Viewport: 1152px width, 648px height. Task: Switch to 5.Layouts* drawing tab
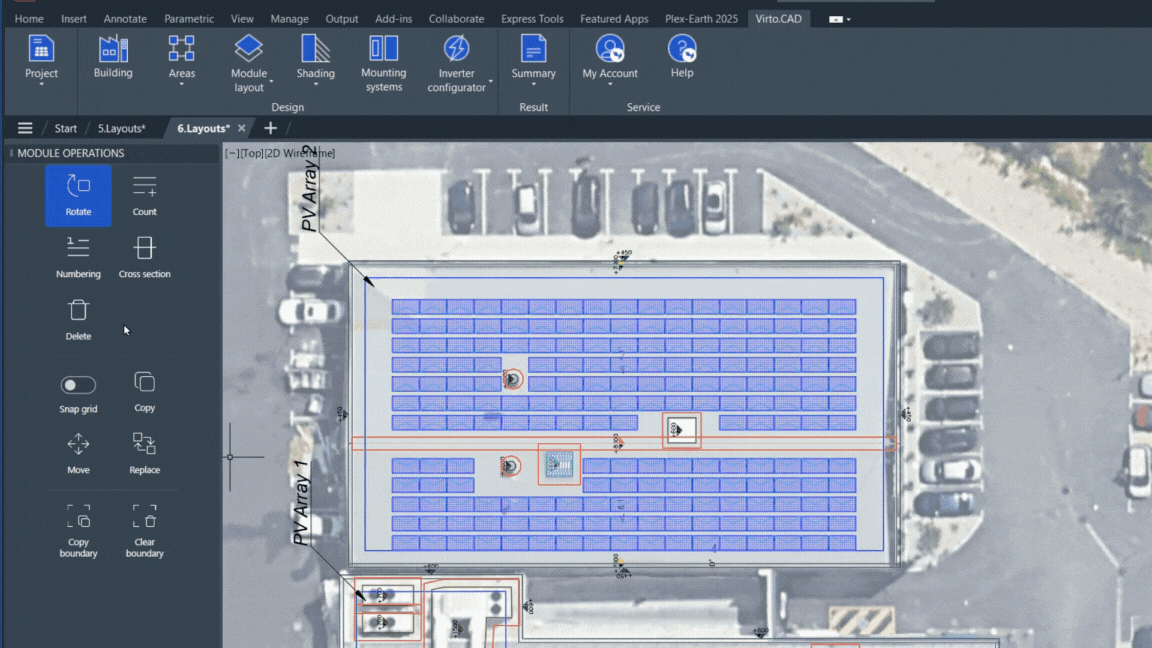(x=122, y=129)
